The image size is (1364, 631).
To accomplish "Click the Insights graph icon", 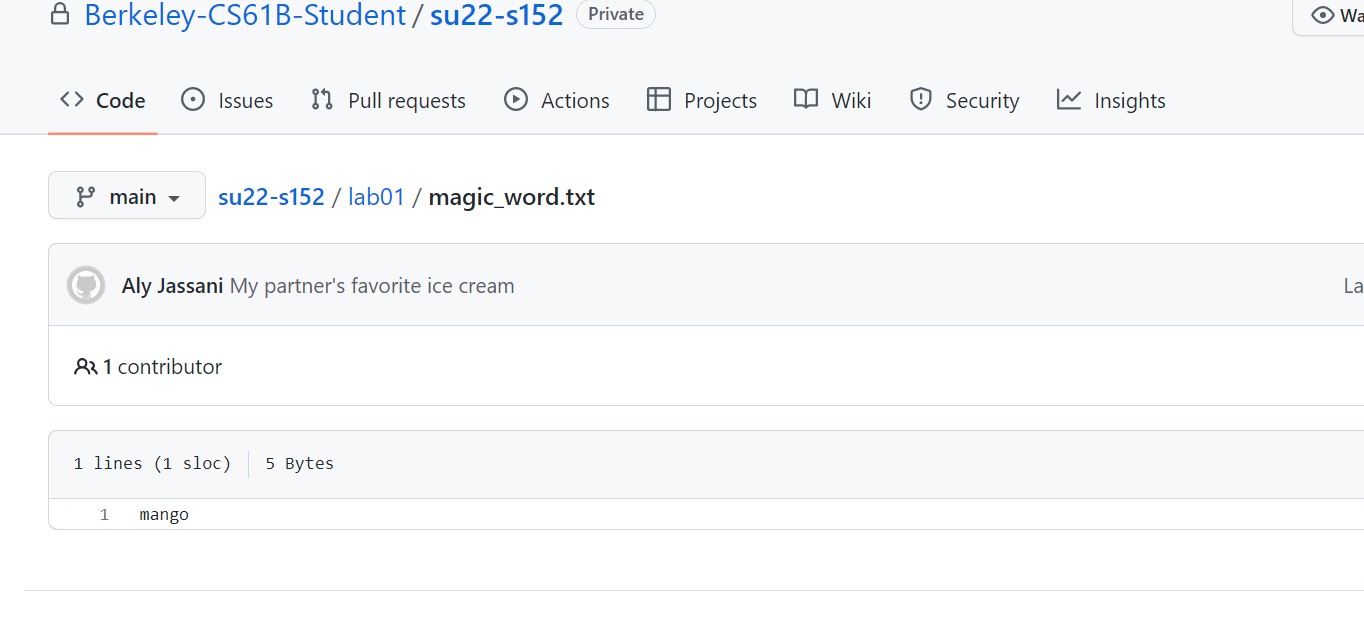I will tap(1069, 100).
